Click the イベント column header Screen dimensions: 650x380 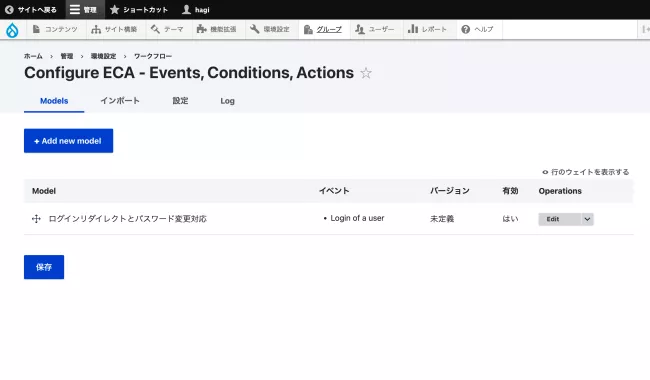(x=334, y=191)
